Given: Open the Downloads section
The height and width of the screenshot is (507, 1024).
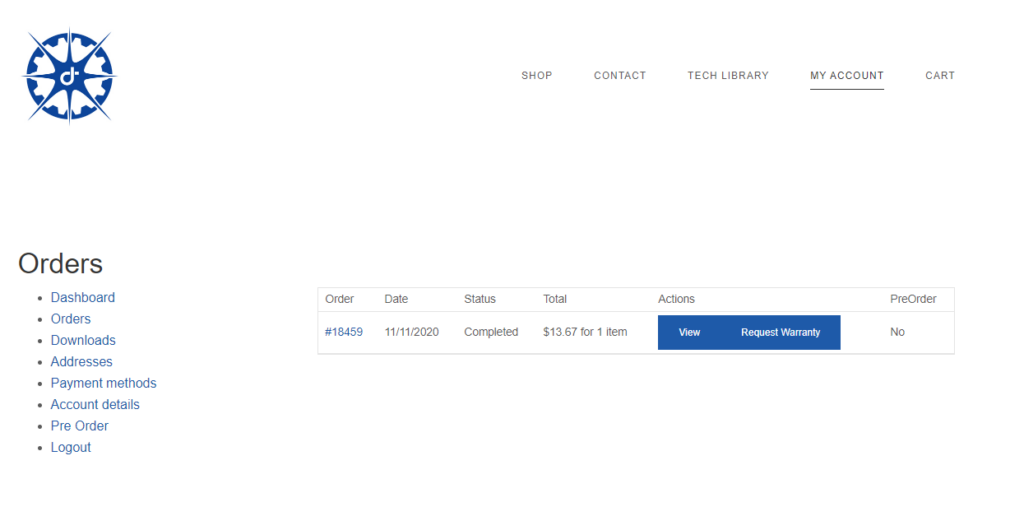Looking at the screenshot, I should (x=83, y=341).
